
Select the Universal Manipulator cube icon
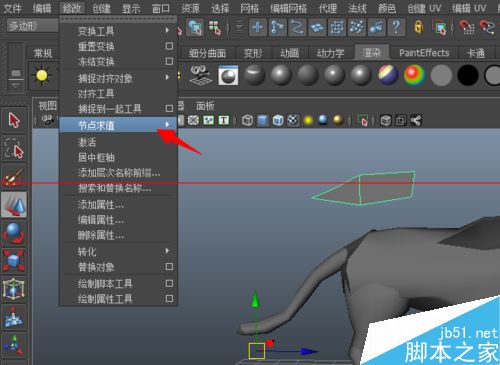pyautogui.click(x=14, y=289)
